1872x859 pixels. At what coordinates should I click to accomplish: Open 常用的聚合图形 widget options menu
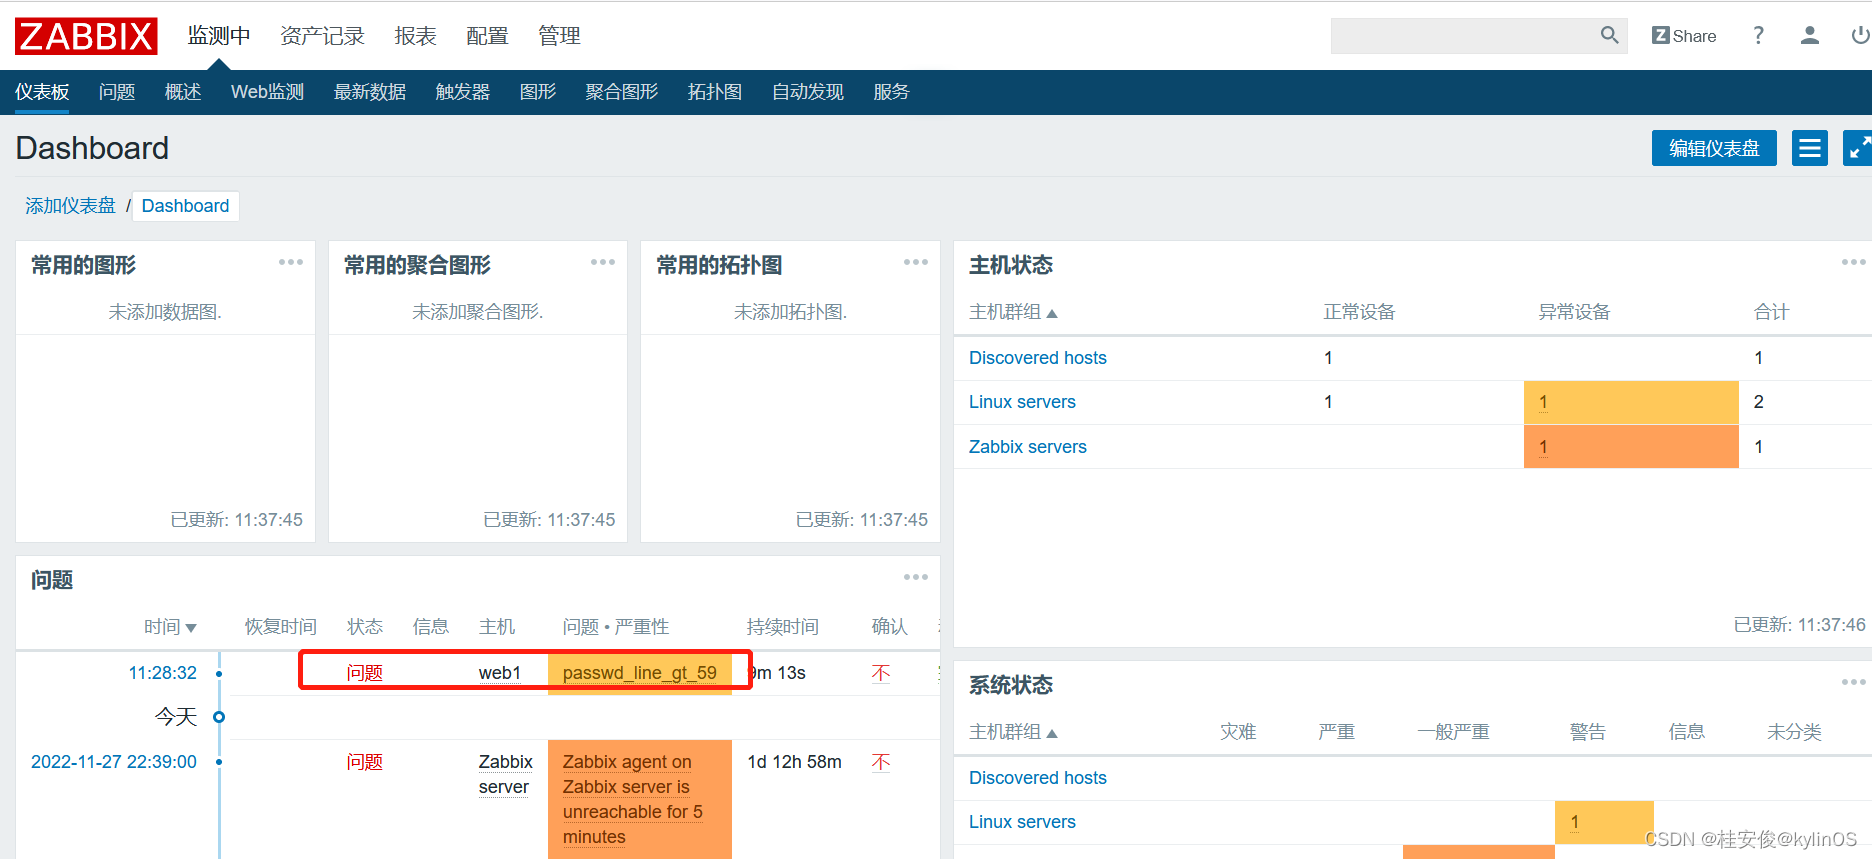[603, 262]
